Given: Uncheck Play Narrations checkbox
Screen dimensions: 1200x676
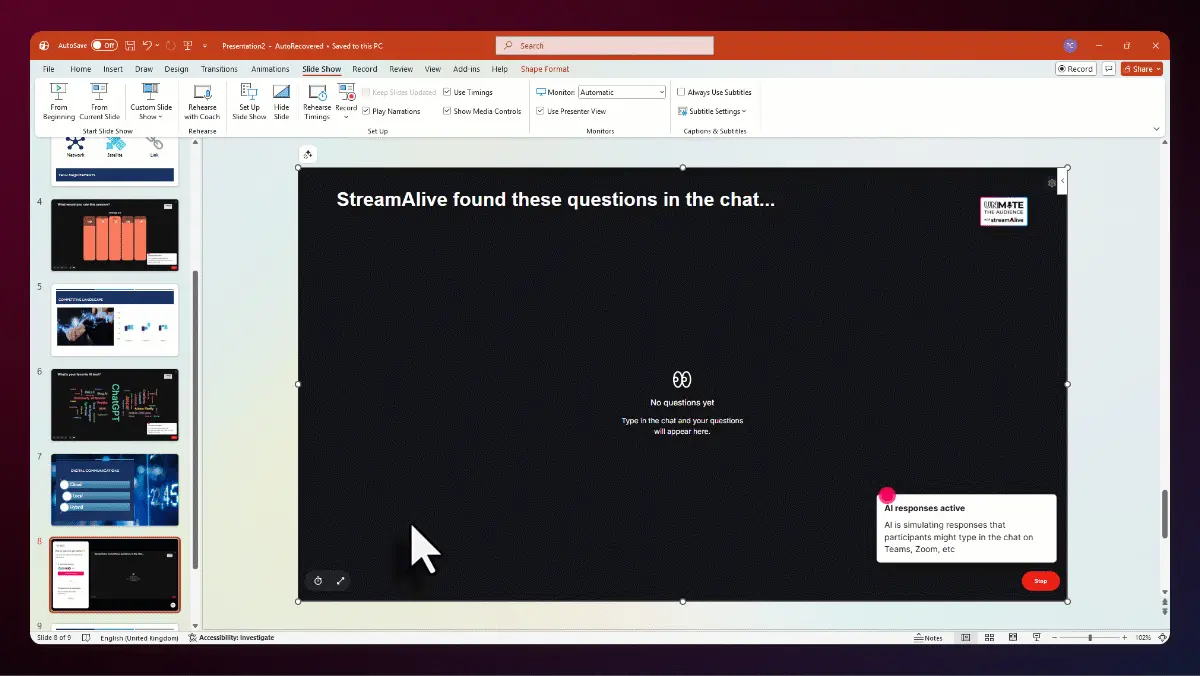Looking at the screenshot, I should tap(366, 111).
